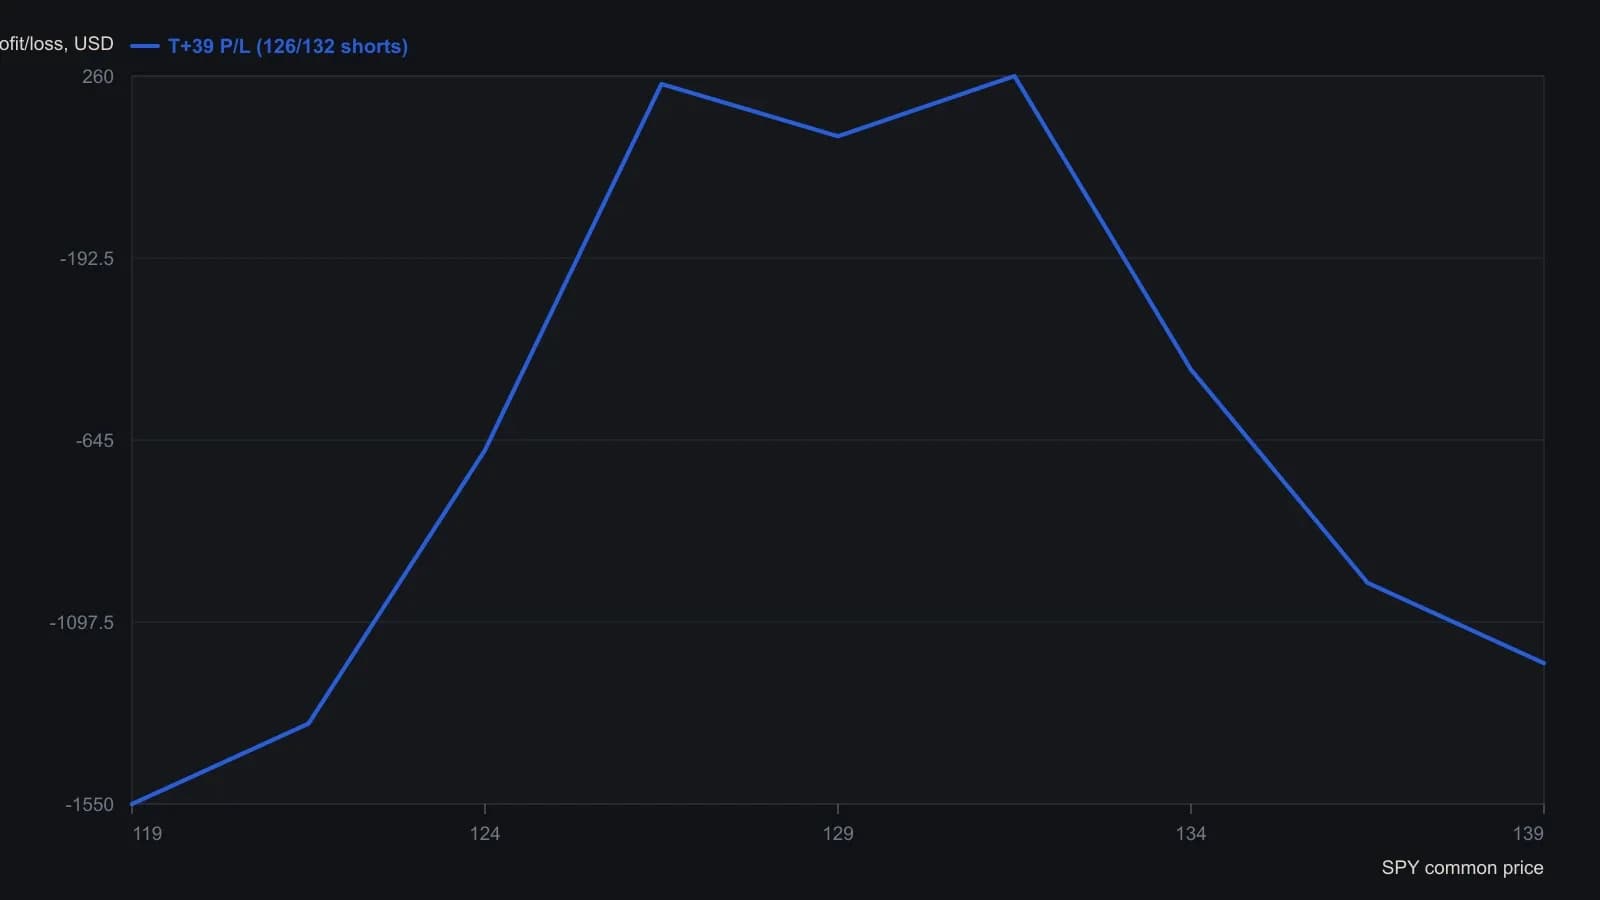
Task: Click the highest peak of the P/L line
Action: 1014,76
